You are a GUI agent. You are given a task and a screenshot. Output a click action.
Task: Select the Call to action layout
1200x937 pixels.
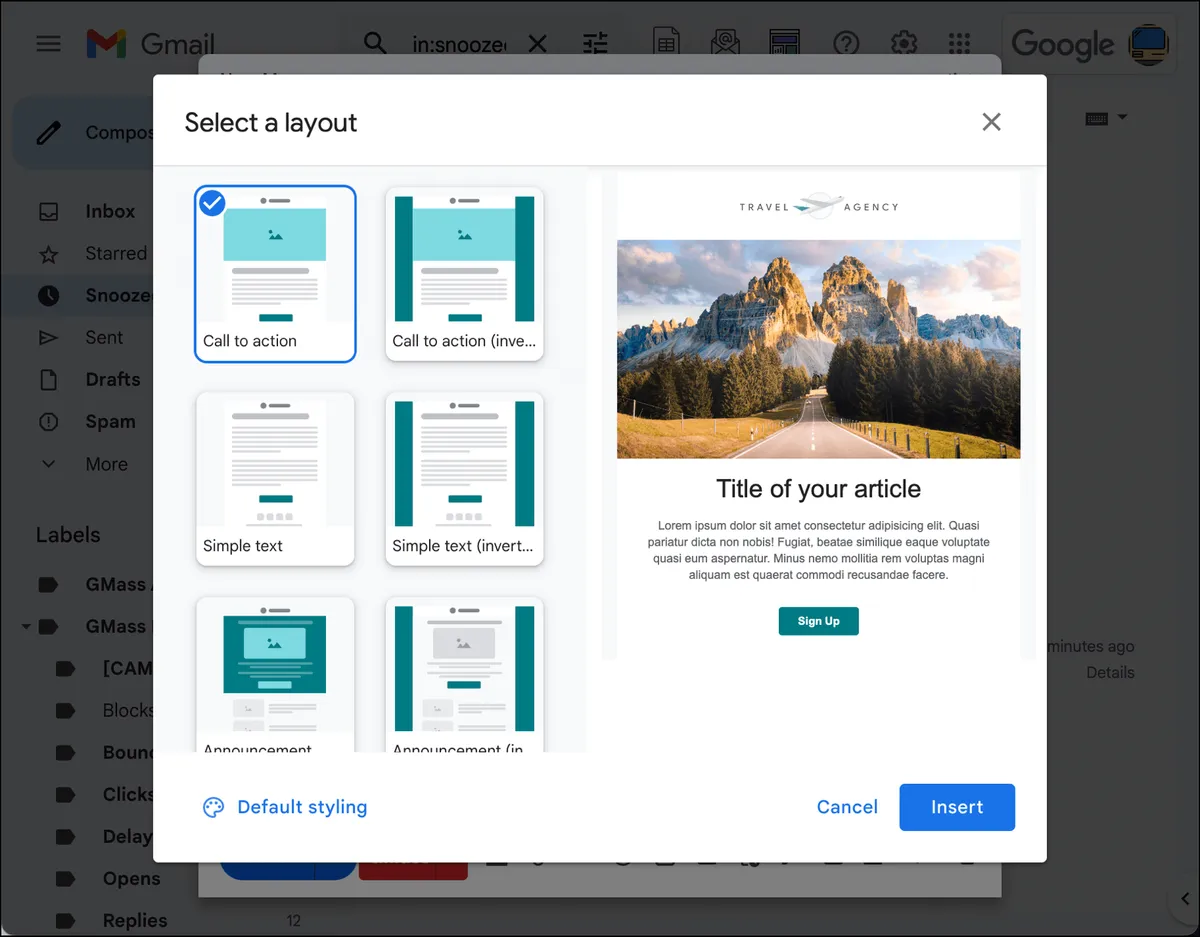tap(275, 274)
